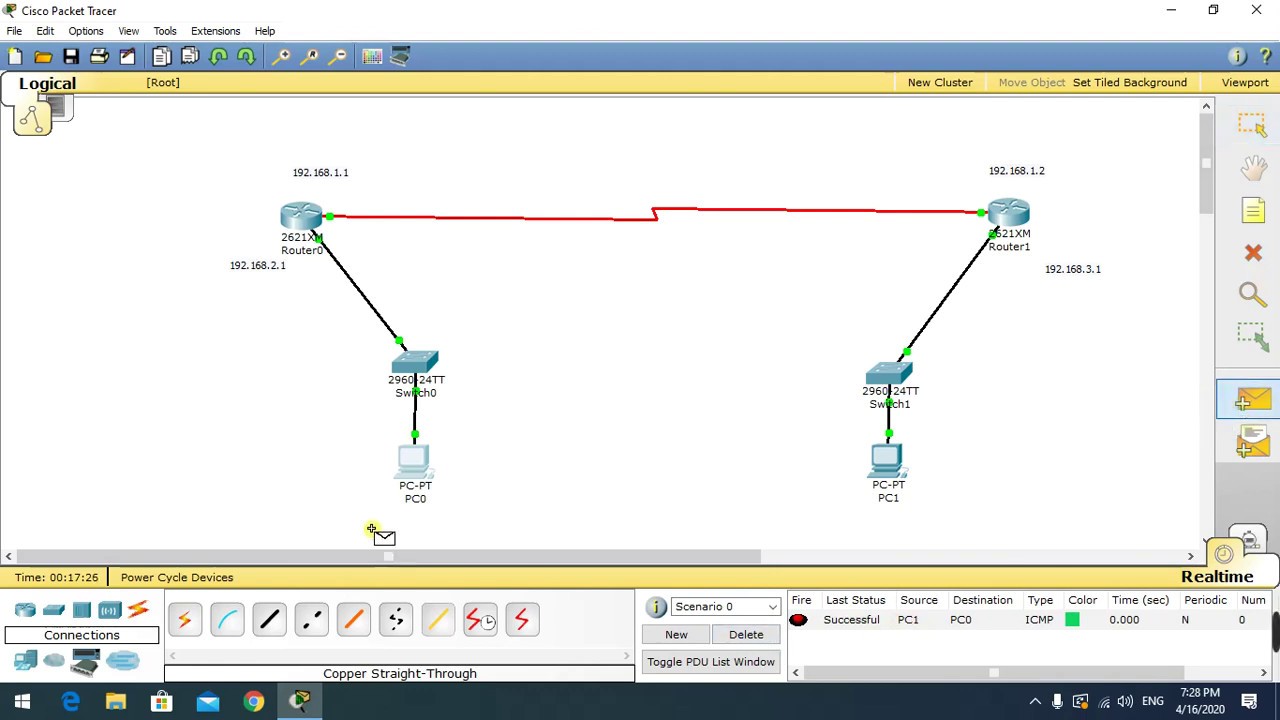Image resolution: width=1280 pixels, height=720 pixels.
Task: Choose the Inspect magnifier tool
Action: coord(1252,294)
